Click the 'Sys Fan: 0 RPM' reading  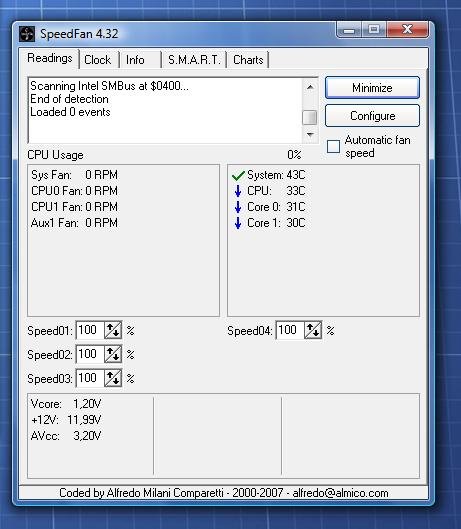tap(74, 175)
